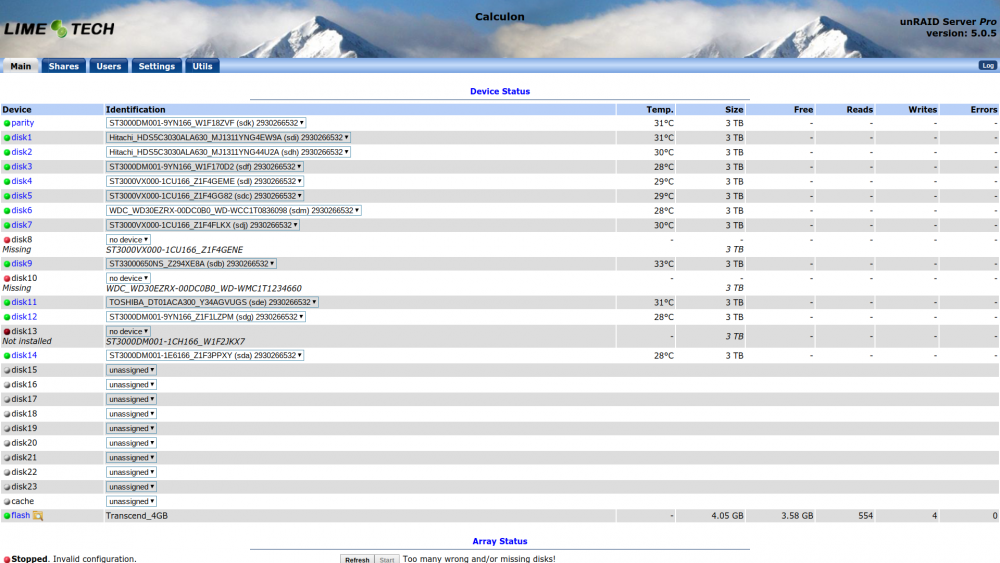
Task: Open the disk5 link
Action: click(x=21, y=196)
